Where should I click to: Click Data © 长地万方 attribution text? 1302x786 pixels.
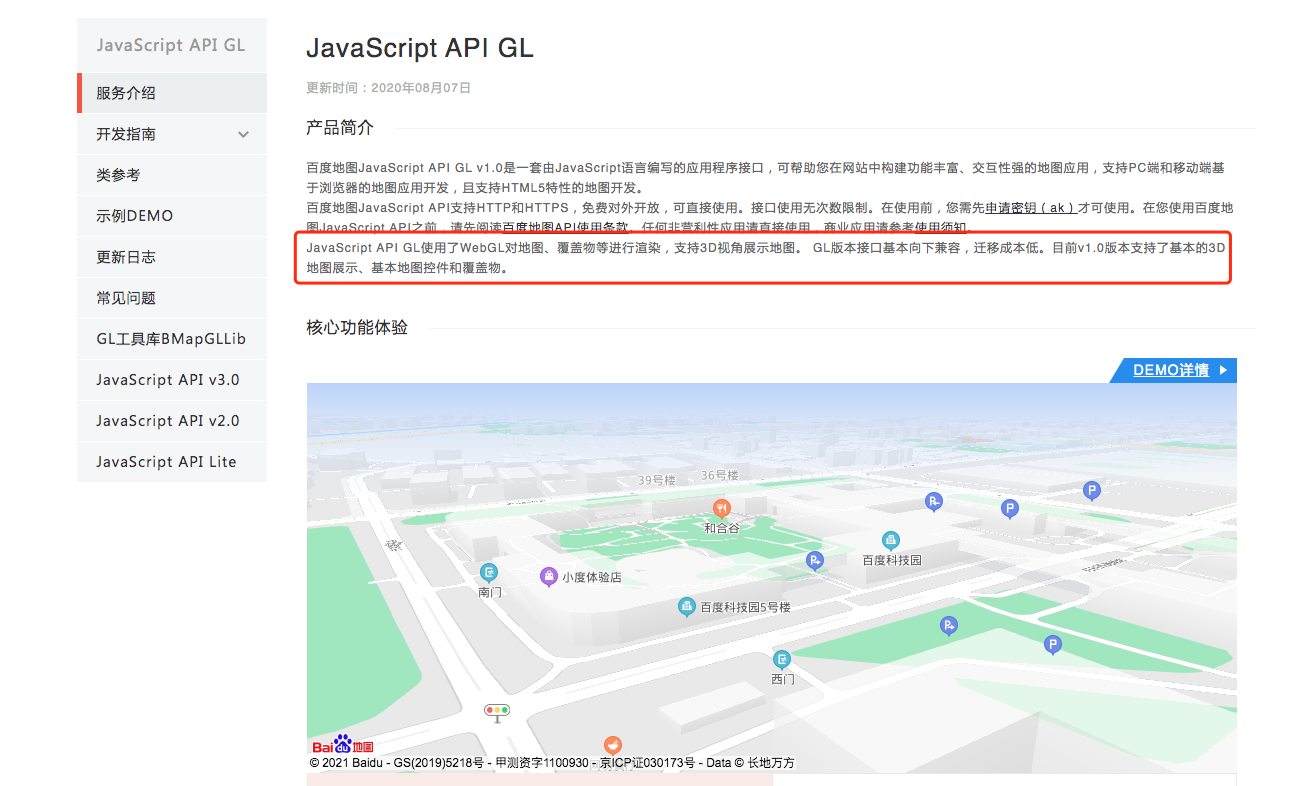pos(751,763)
